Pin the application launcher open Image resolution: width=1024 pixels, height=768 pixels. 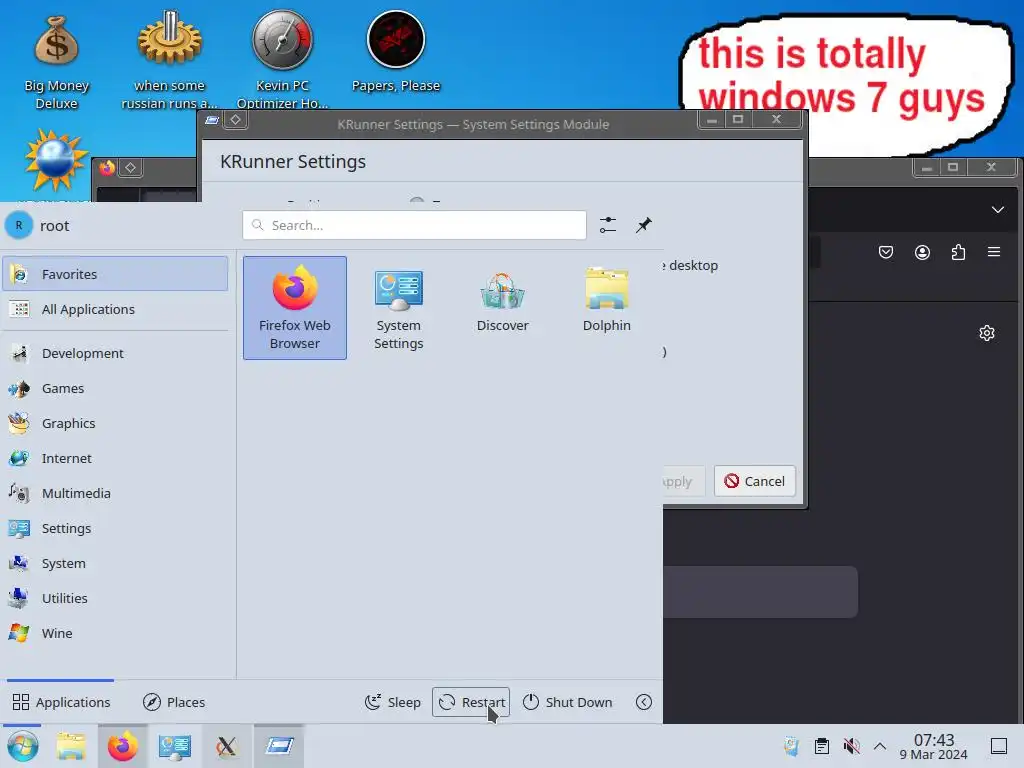pyautogui.click(x=644, y=225)
